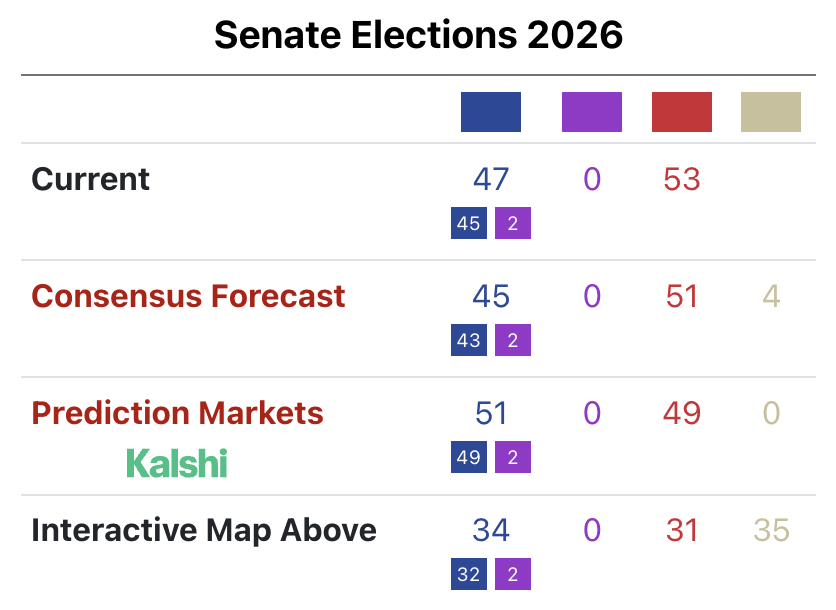This screenshot has height=610, width=836.
Task: Click blue 45 badge in Current row
Action: tap(468, 223)
